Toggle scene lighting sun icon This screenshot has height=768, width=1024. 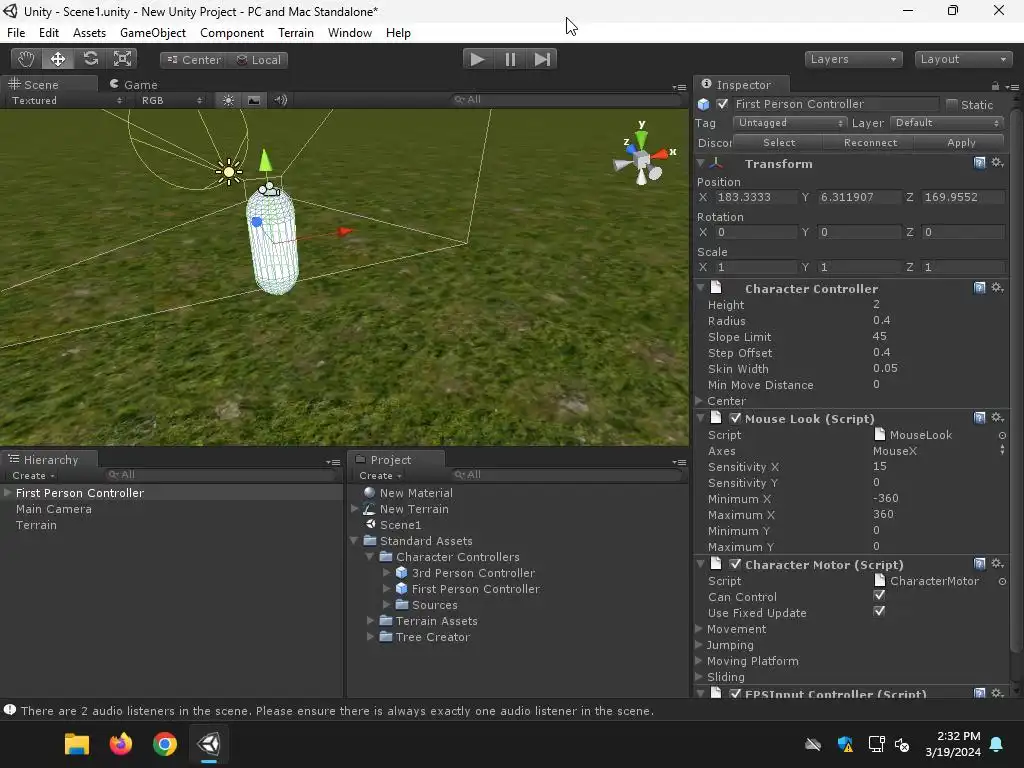point(228,101)
